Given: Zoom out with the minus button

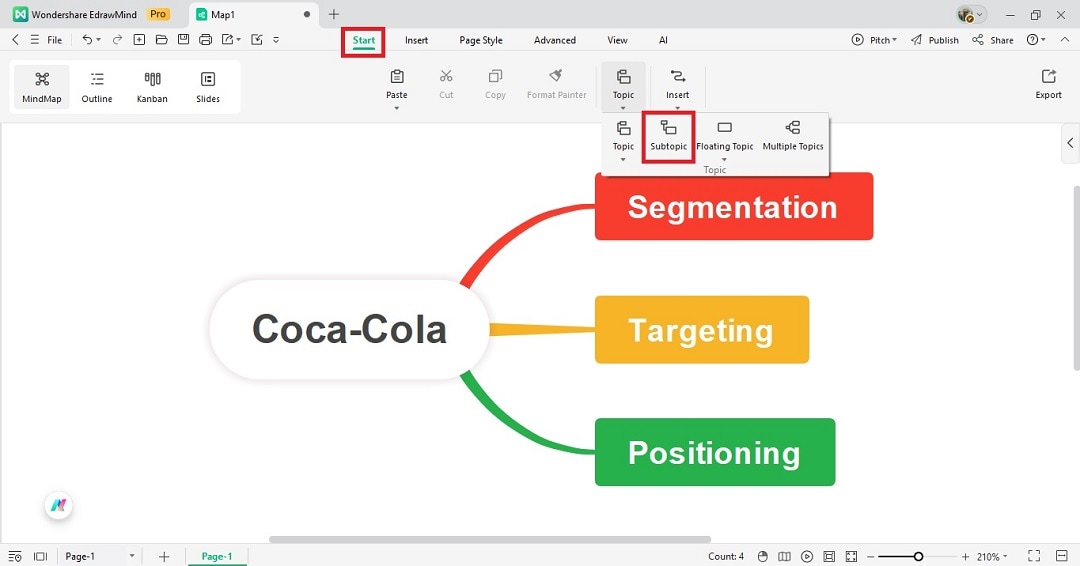Looking at the screenshot, I should (x=870, y=556).
